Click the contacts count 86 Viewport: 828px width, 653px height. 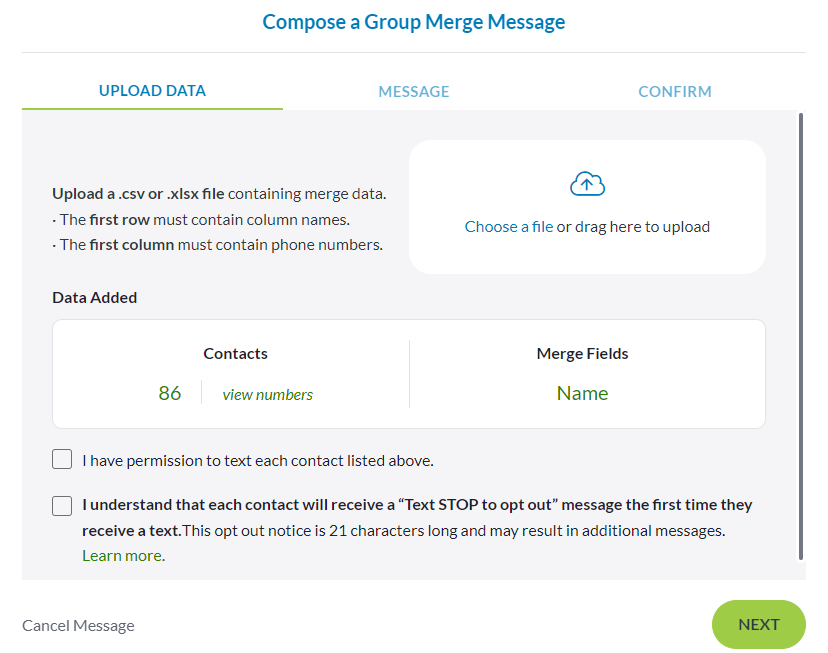(170, 393)
